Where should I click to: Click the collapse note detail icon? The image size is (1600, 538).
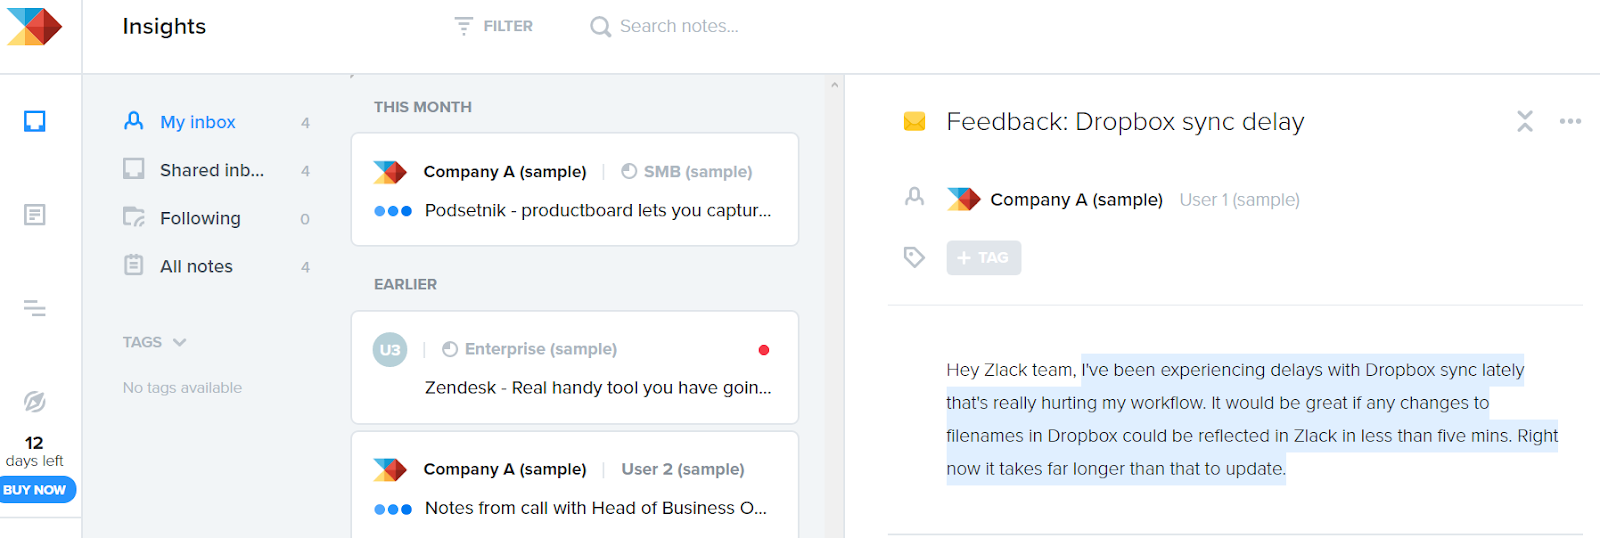1524,122
